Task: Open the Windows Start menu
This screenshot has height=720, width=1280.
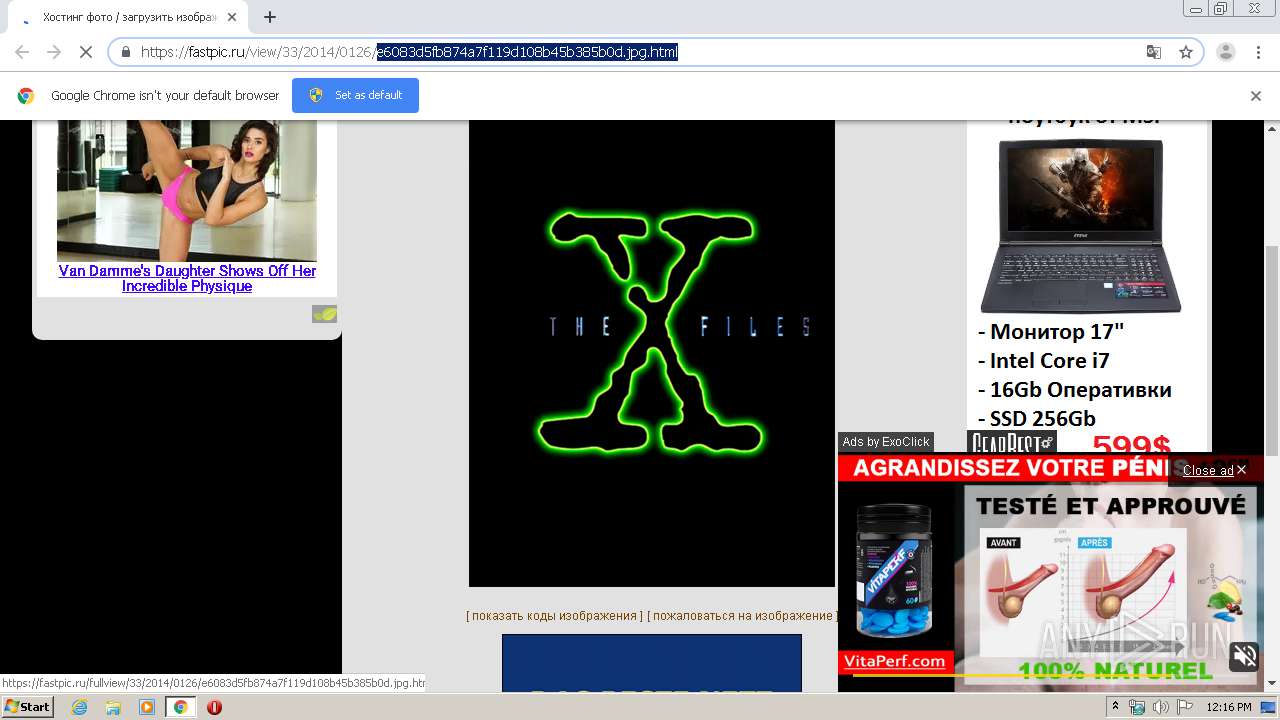Action: coord(27,706)
